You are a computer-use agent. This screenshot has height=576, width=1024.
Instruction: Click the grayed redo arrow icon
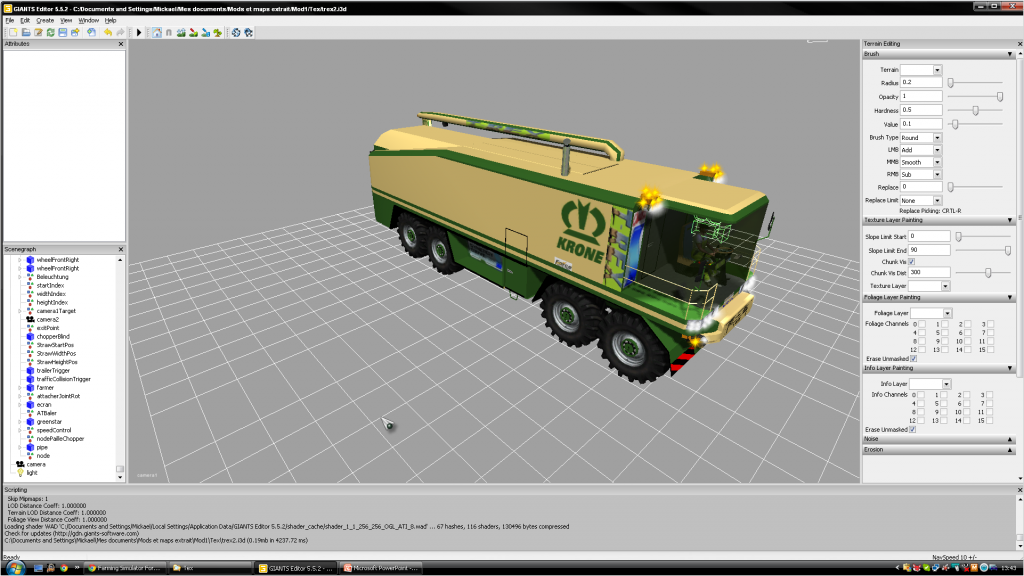[x=120, y=32]
